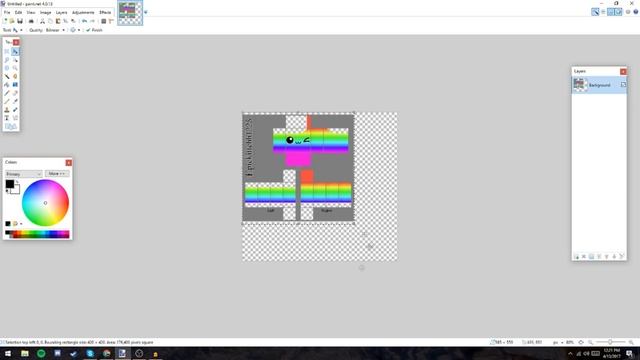Viewport: 640px width, 360px height.
Task: Click the Copy toolbar icon
Action: (50, 21)
